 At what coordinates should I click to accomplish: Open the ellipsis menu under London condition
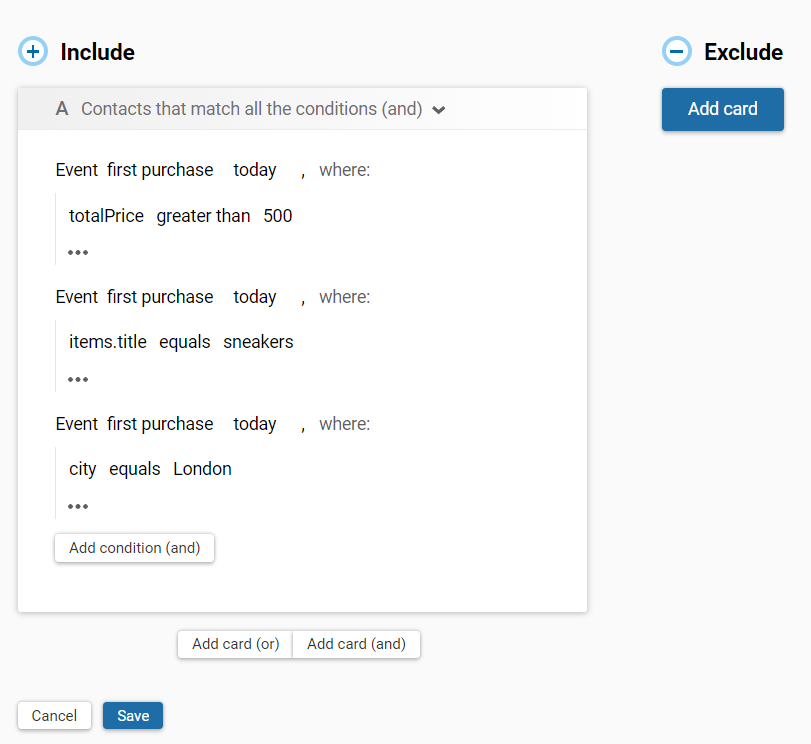[78, 506]
